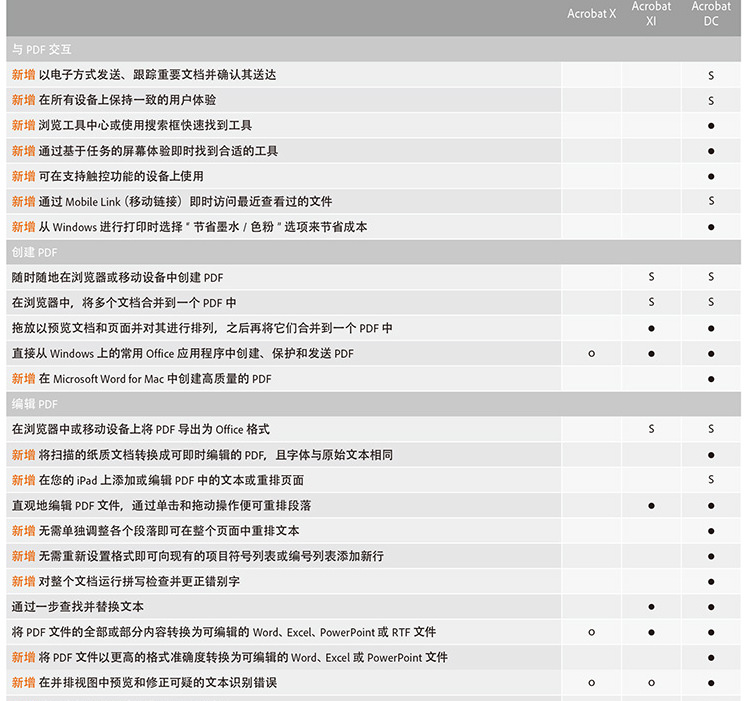This screenshot has width=749, height=701.
Task: Click Acrobat X hollow circle in RTF 文件 row
Action: point(591,632)
